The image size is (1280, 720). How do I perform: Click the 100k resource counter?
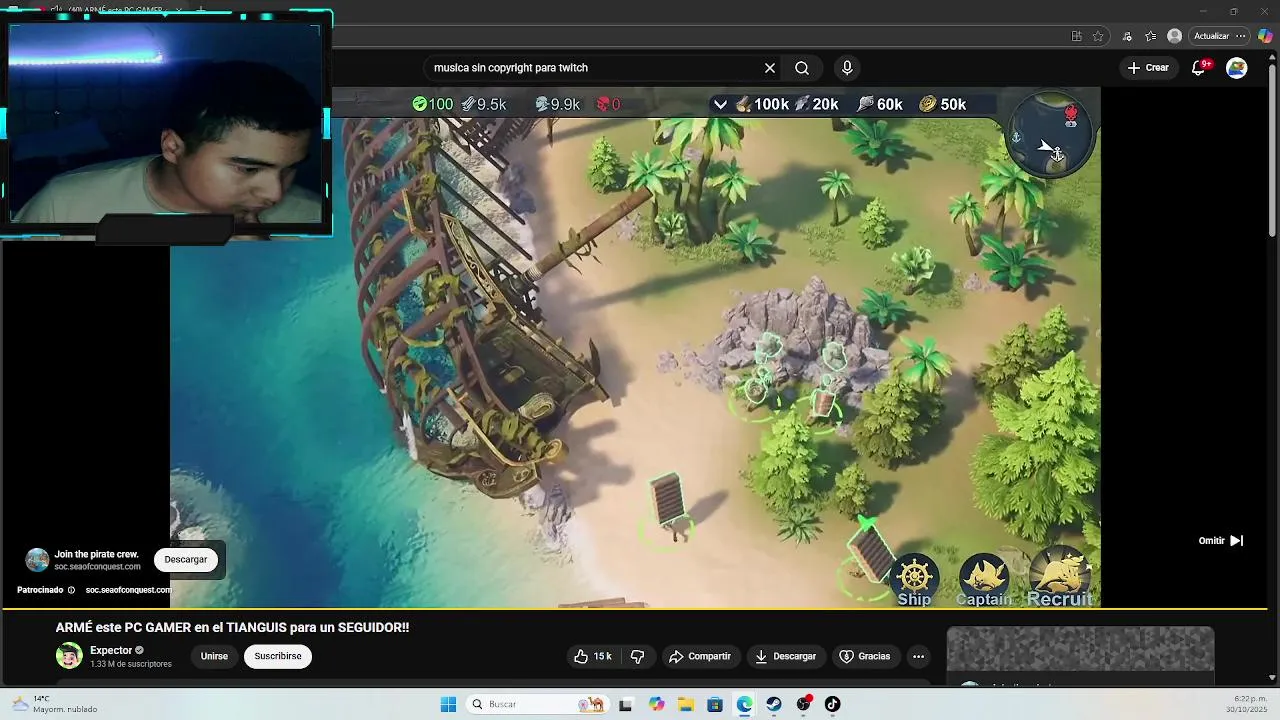762,104
